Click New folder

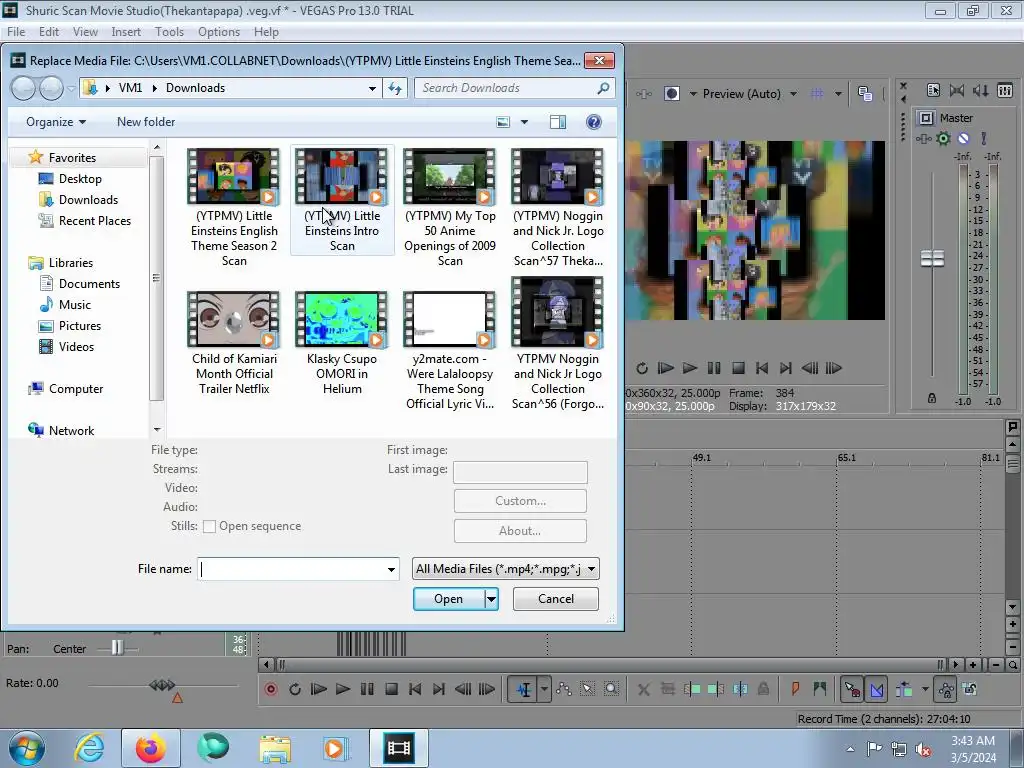[x=146, y=122]
